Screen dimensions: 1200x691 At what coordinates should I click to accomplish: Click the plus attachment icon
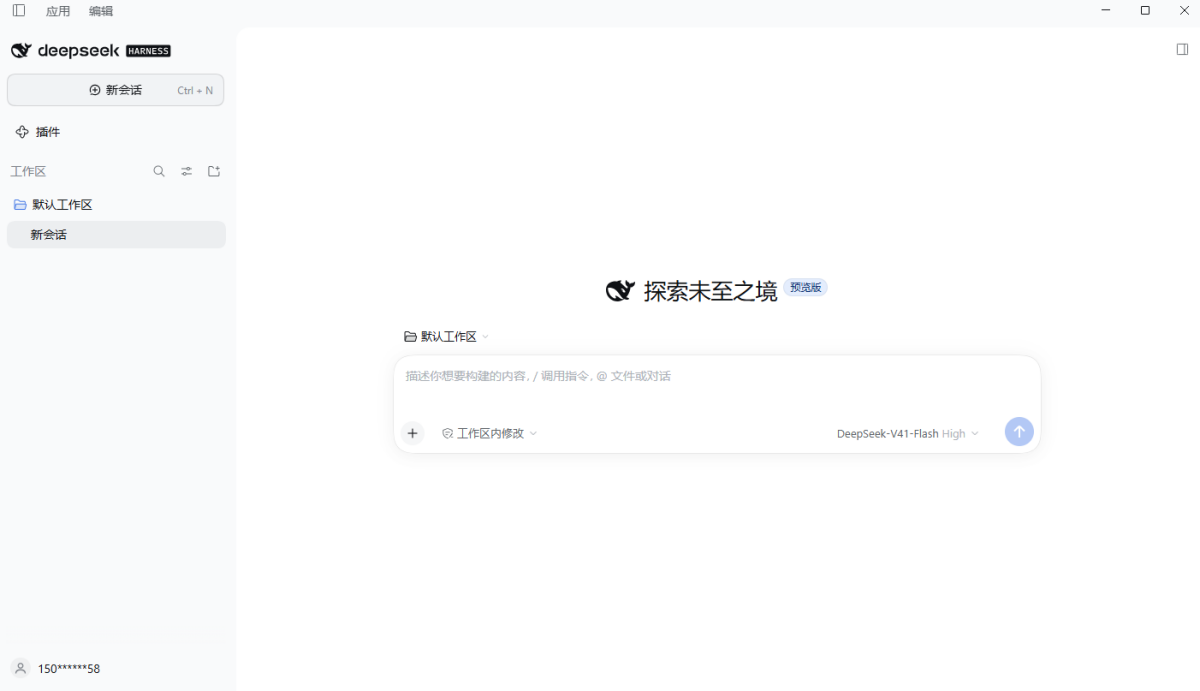(x=412, y=433)
